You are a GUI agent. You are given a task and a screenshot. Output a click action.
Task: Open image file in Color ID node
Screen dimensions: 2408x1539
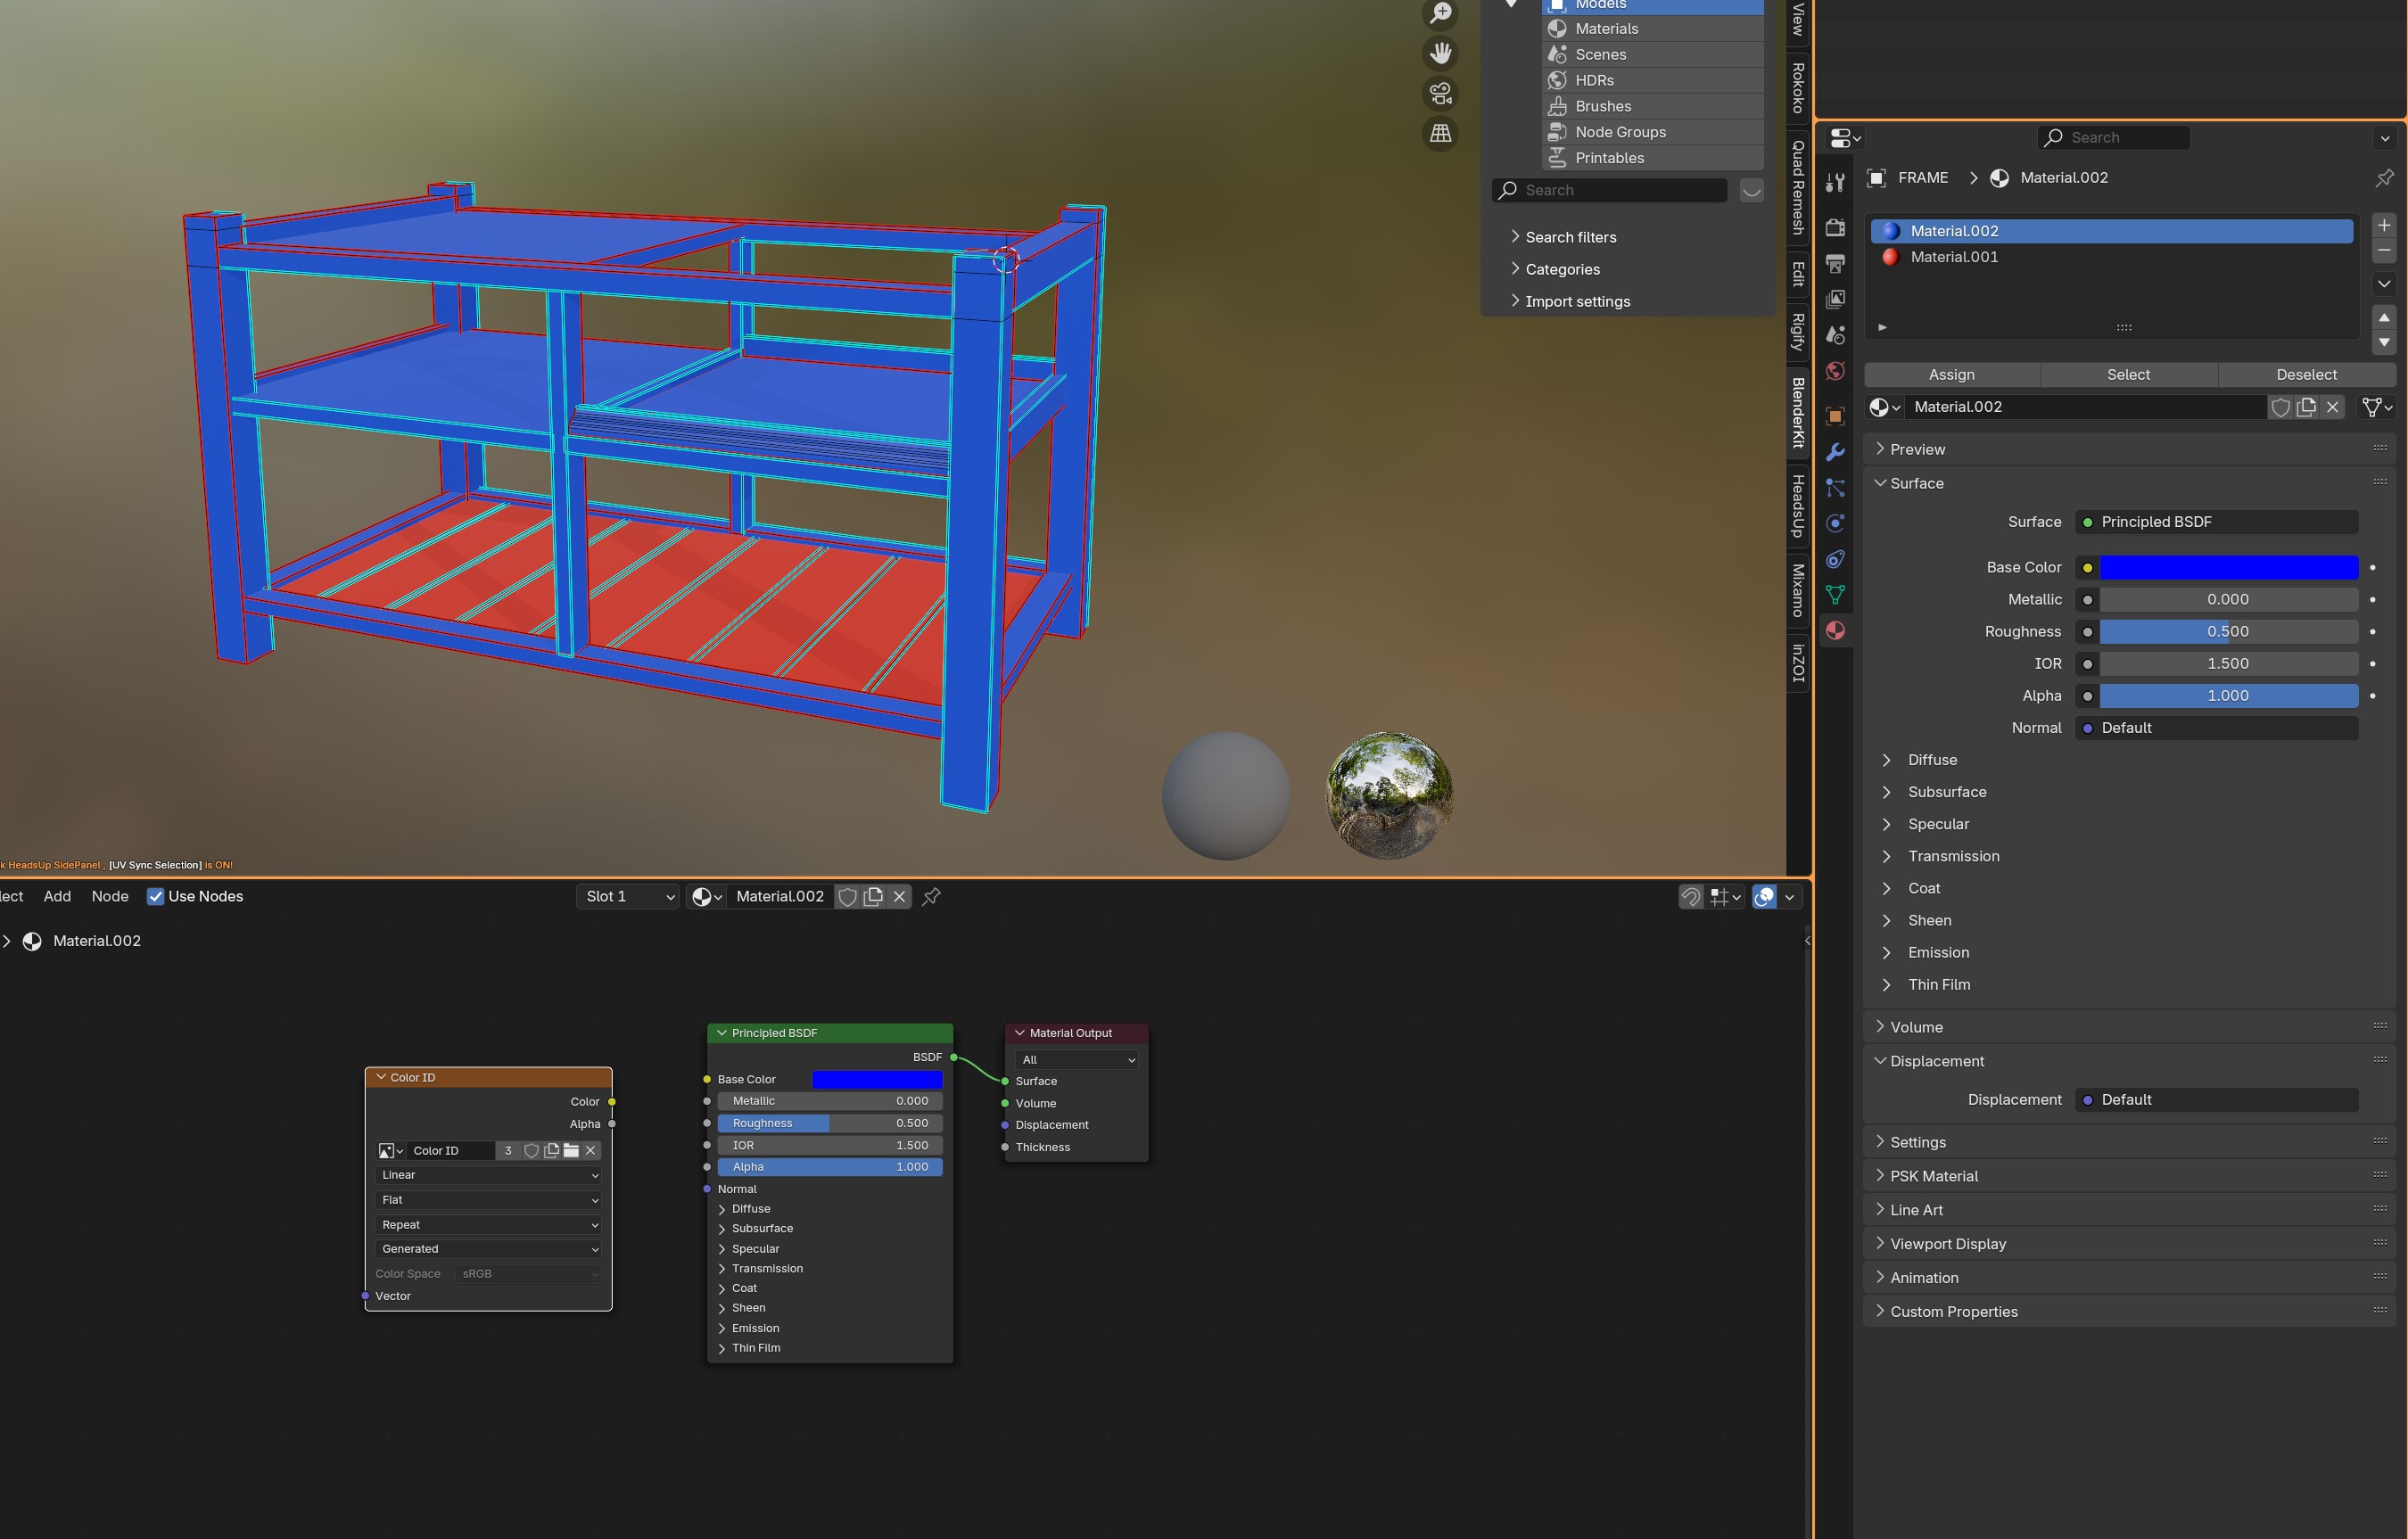click(571, 1151)
